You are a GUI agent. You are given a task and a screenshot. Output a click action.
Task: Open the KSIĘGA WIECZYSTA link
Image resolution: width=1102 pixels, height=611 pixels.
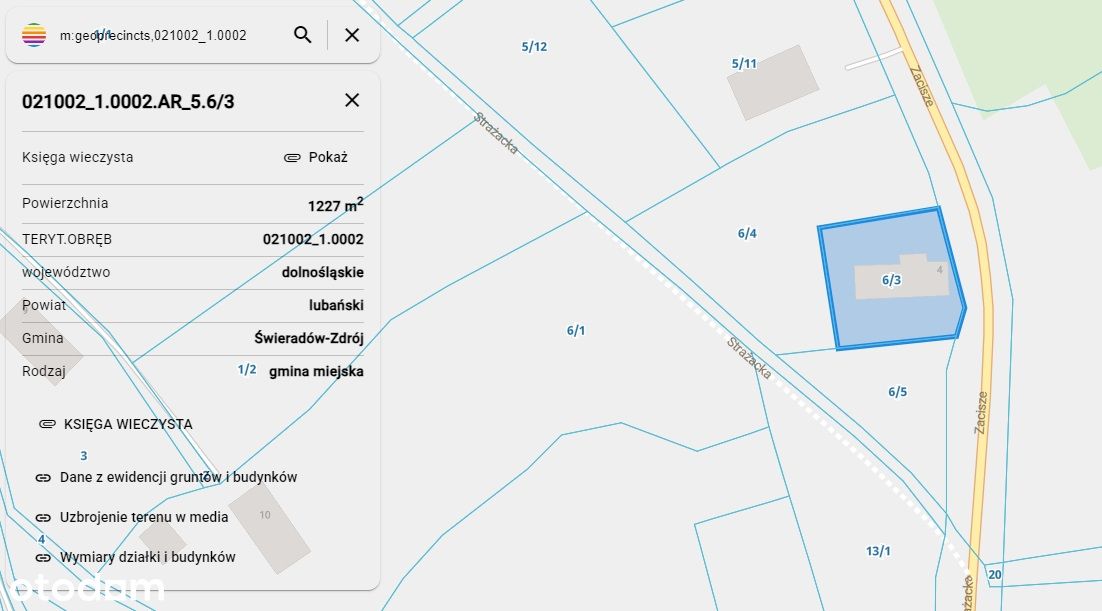(x=128, y=424)
